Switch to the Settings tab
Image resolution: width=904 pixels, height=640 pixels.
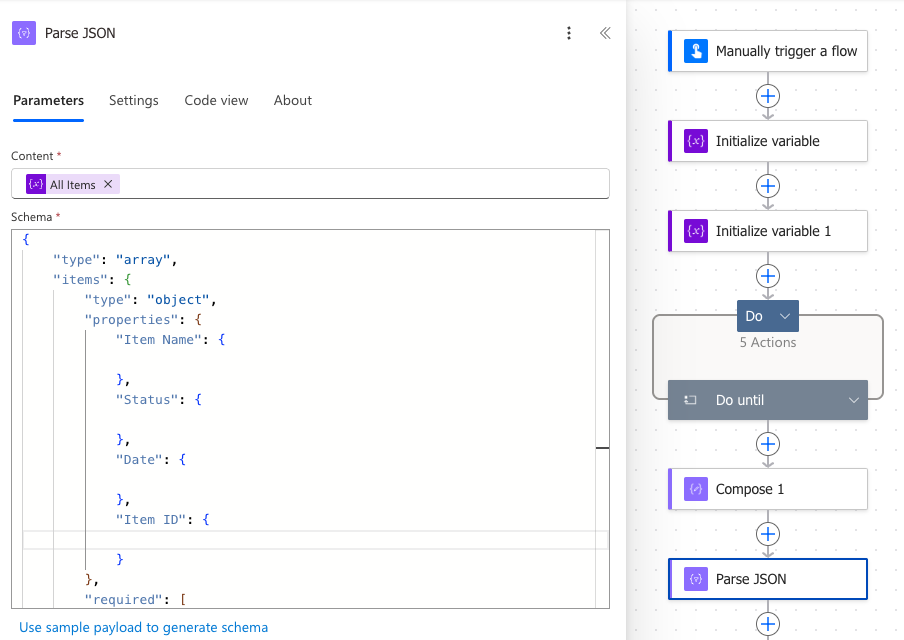134,100
